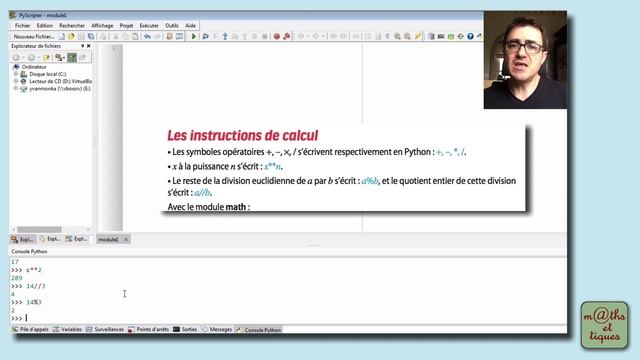This screenshot has width=640, height=360.
Task: Click the Zoom In magnifier icon
Action: tap(397, 36)
